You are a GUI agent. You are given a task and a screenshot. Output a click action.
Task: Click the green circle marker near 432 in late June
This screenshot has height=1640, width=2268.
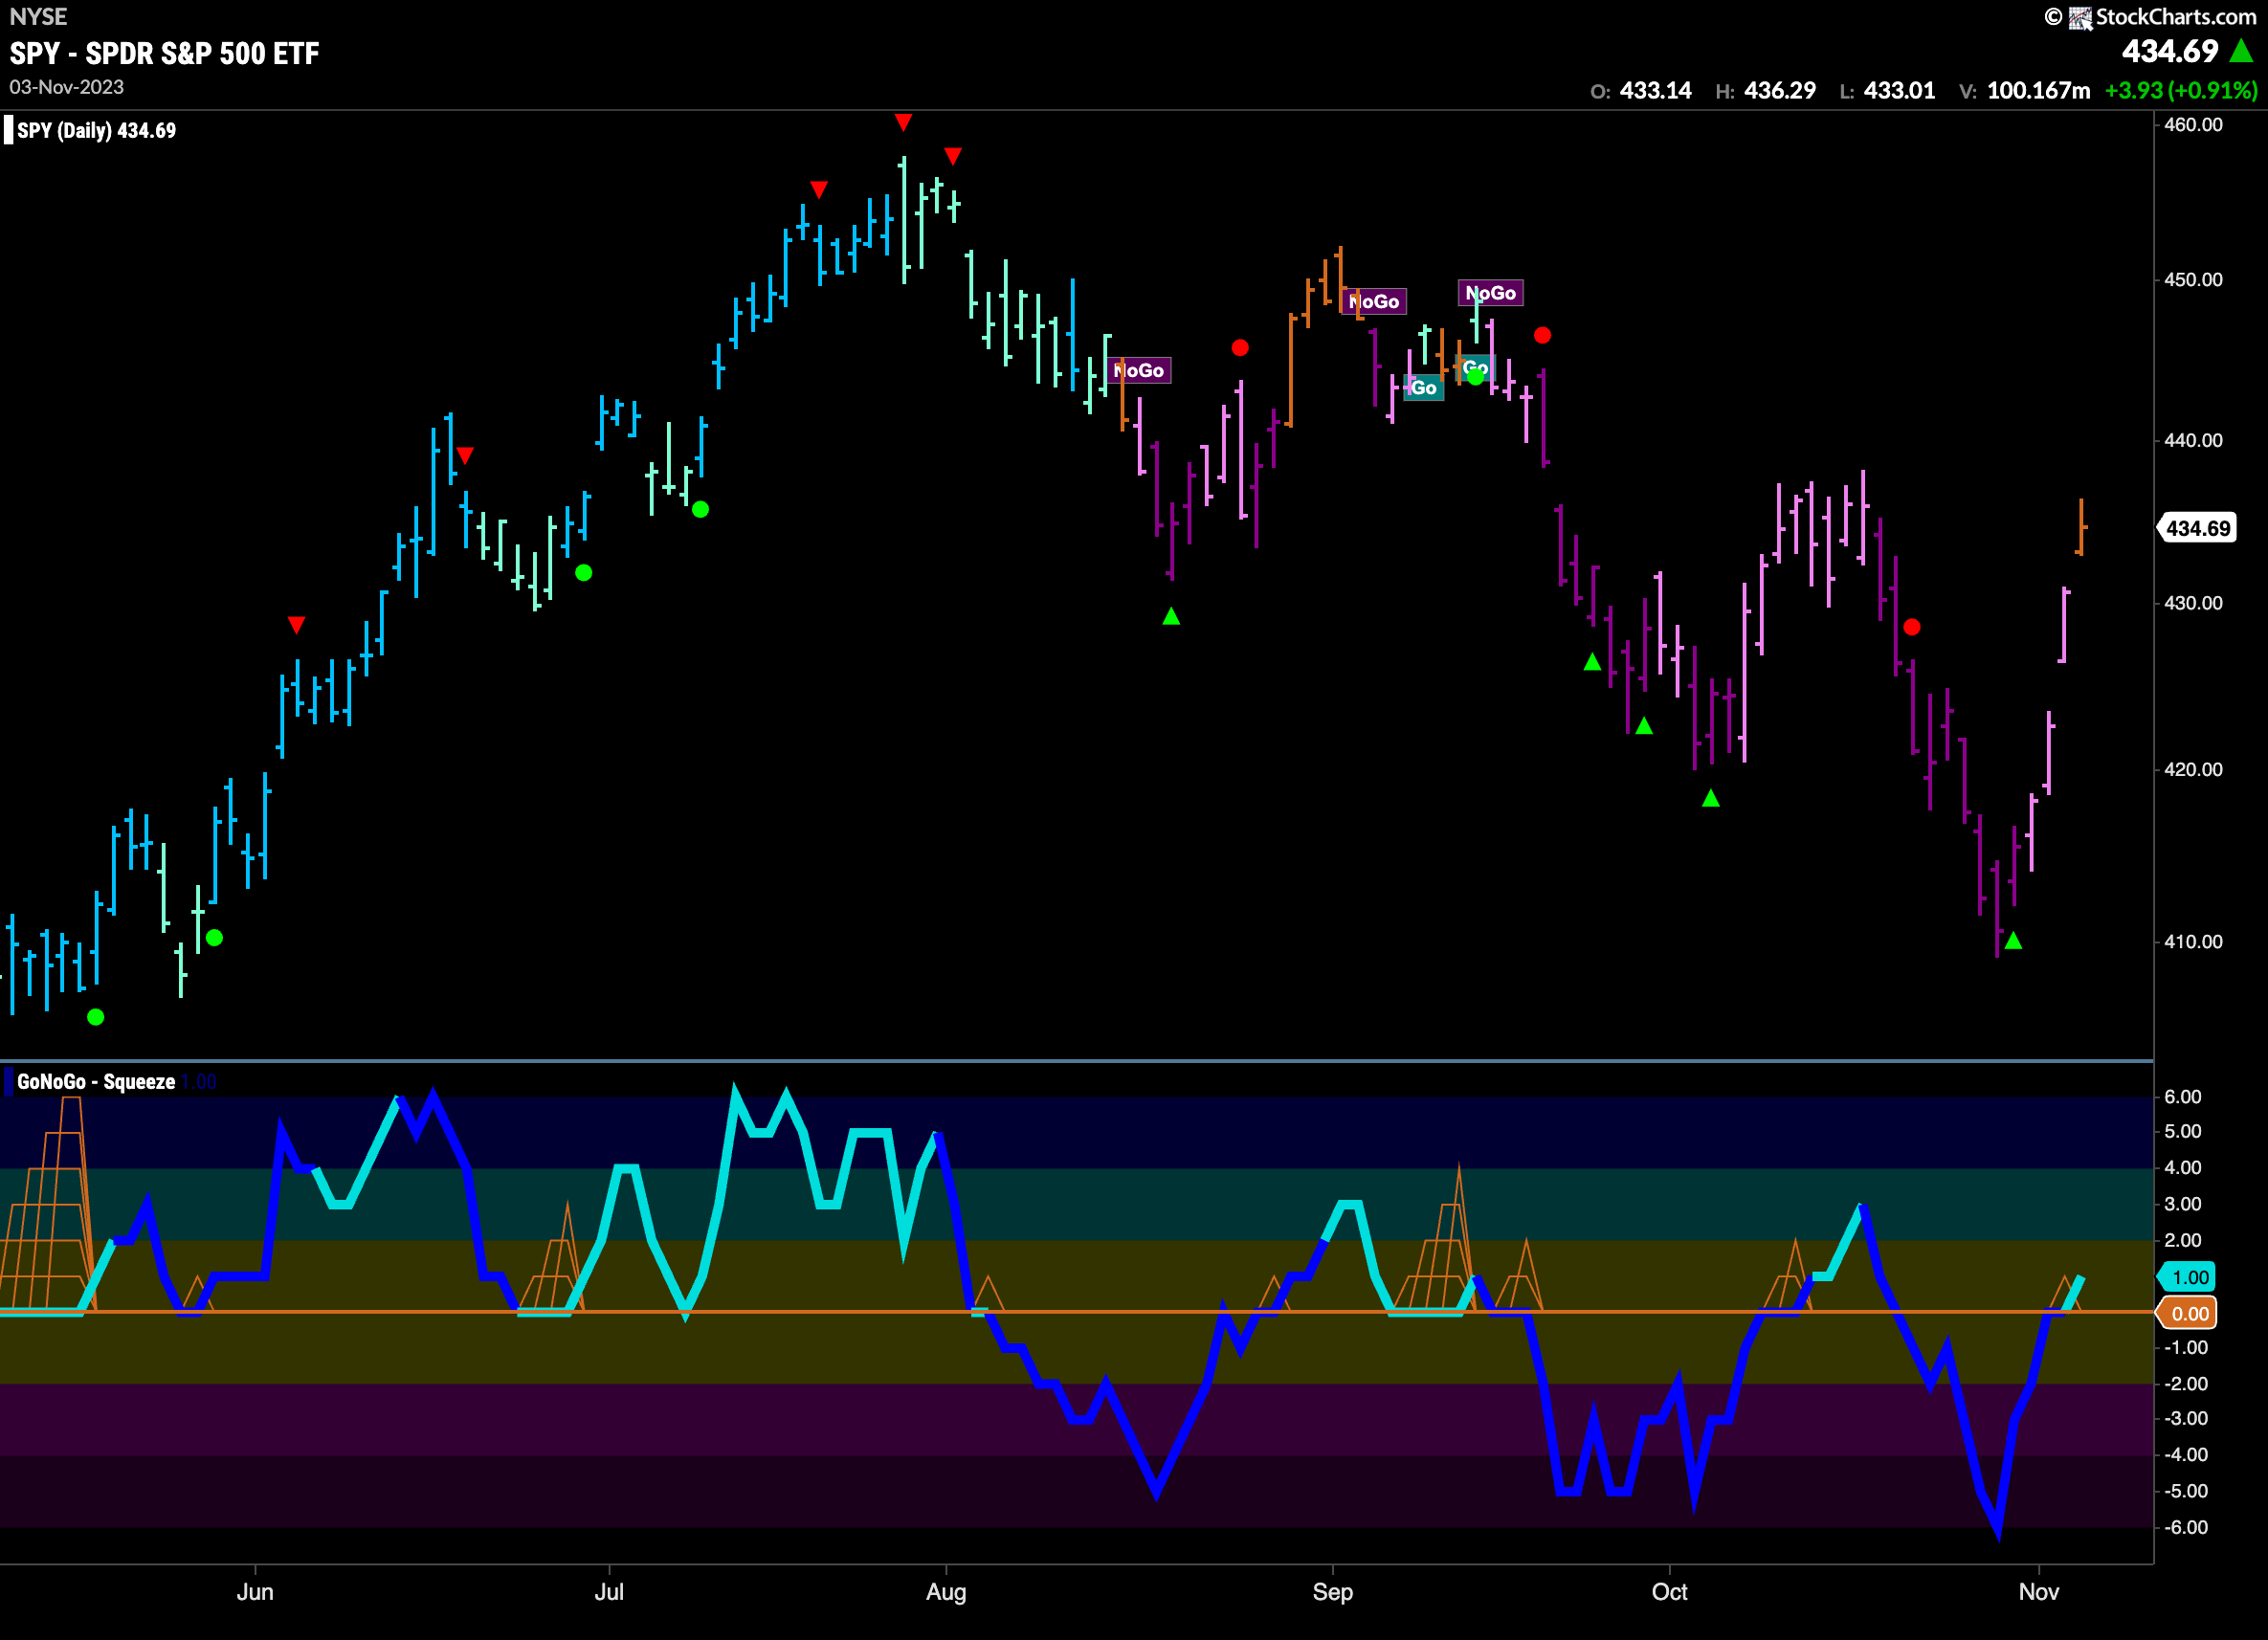point(584,572)
